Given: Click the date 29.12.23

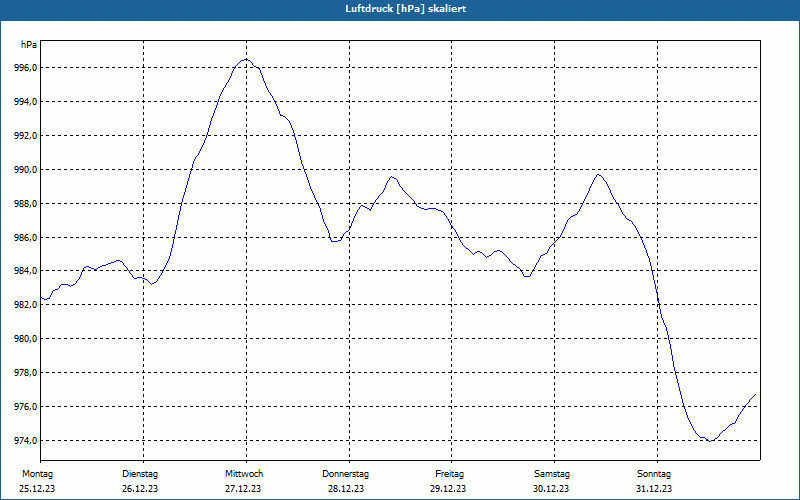Looking at the screenshot, I should click(448, 489).
